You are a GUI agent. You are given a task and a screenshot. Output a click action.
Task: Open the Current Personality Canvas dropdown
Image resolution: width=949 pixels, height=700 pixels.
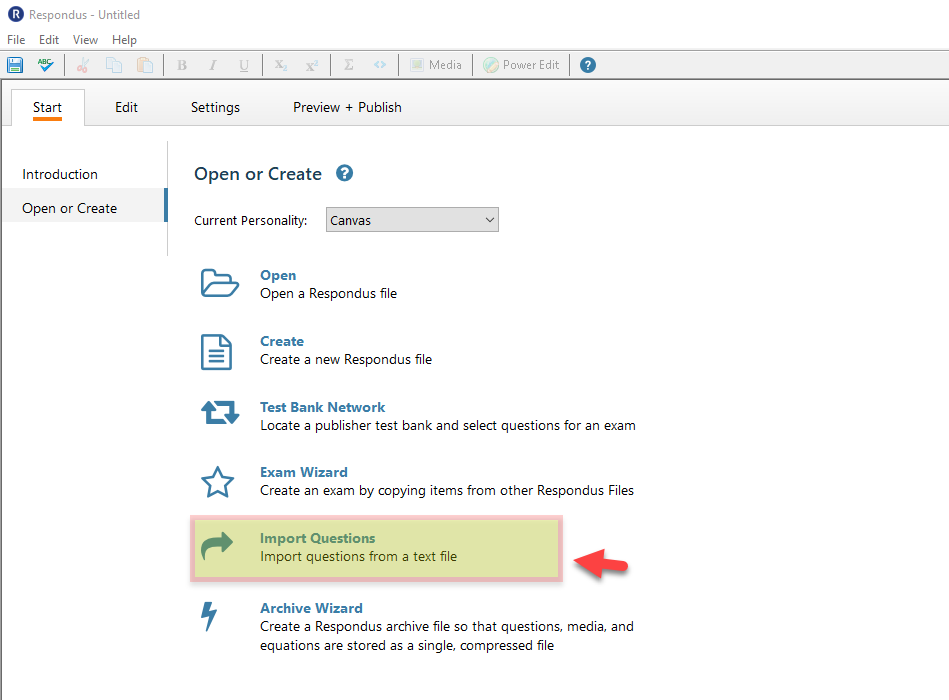(412, 220)
